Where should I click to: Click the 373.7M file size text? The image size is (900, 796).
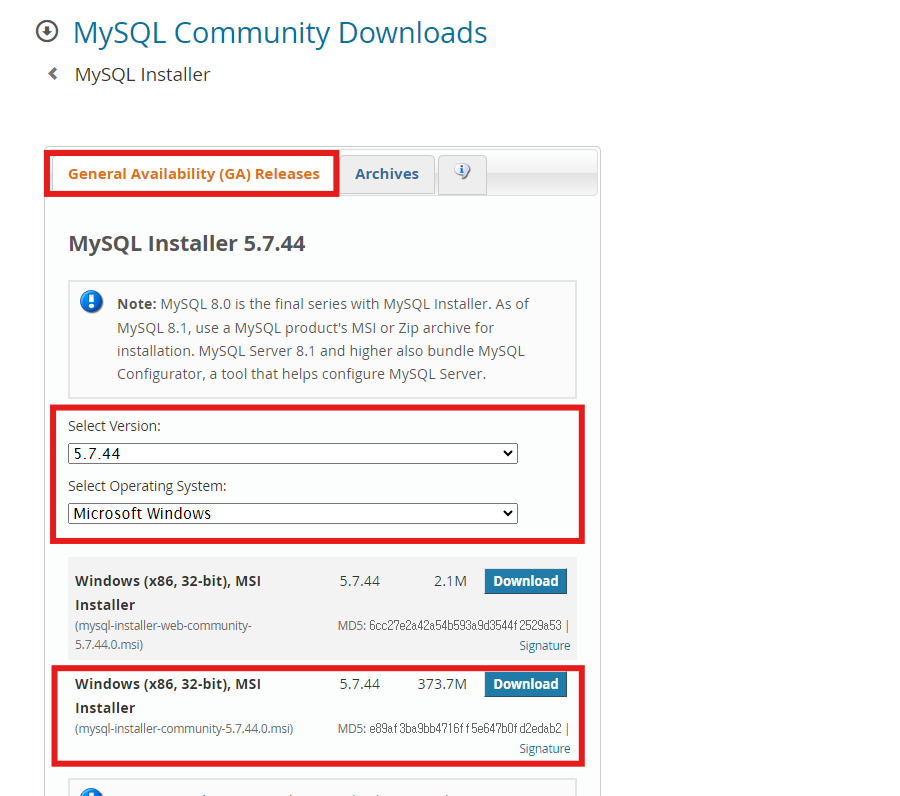pyautogui.click(x=442, y=684)
